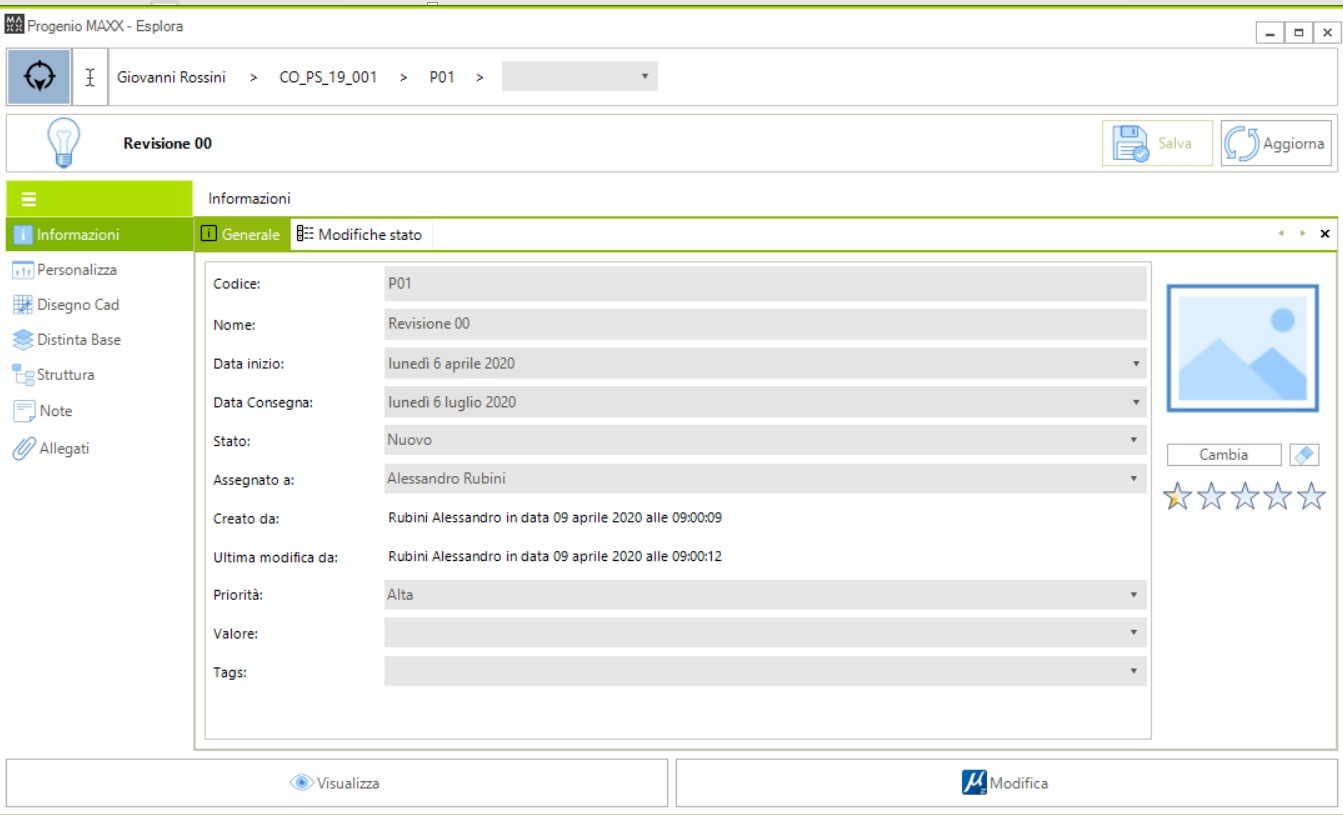Set rating to three stars
Image resolution: width=1343 pixels, height=815 pixels.
coord(1245,496)
